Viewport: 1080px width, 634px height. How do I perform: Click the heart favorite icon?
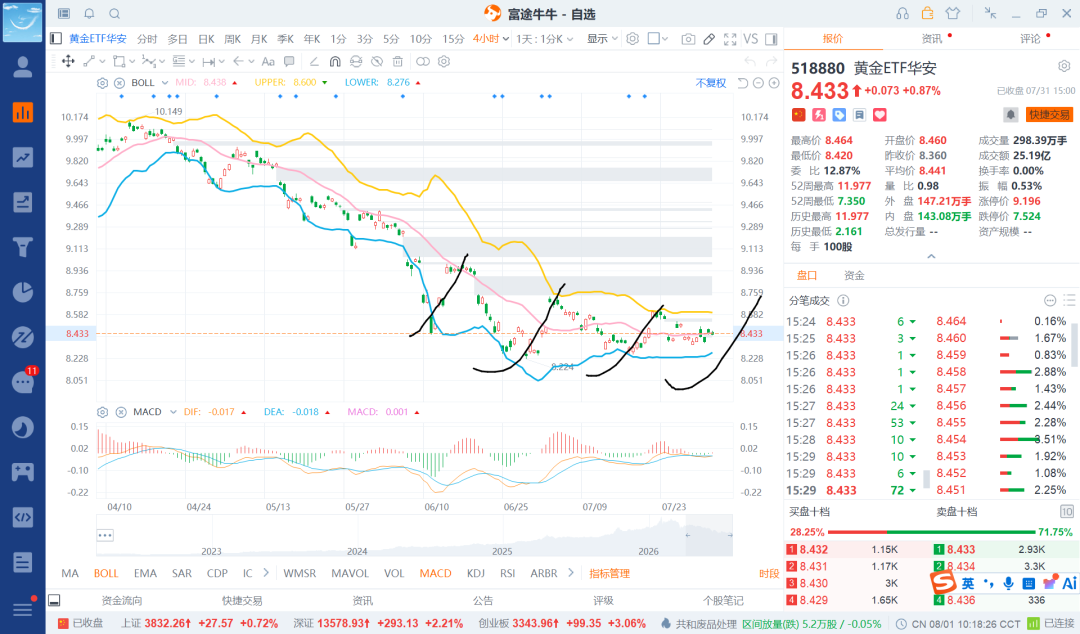880,115
